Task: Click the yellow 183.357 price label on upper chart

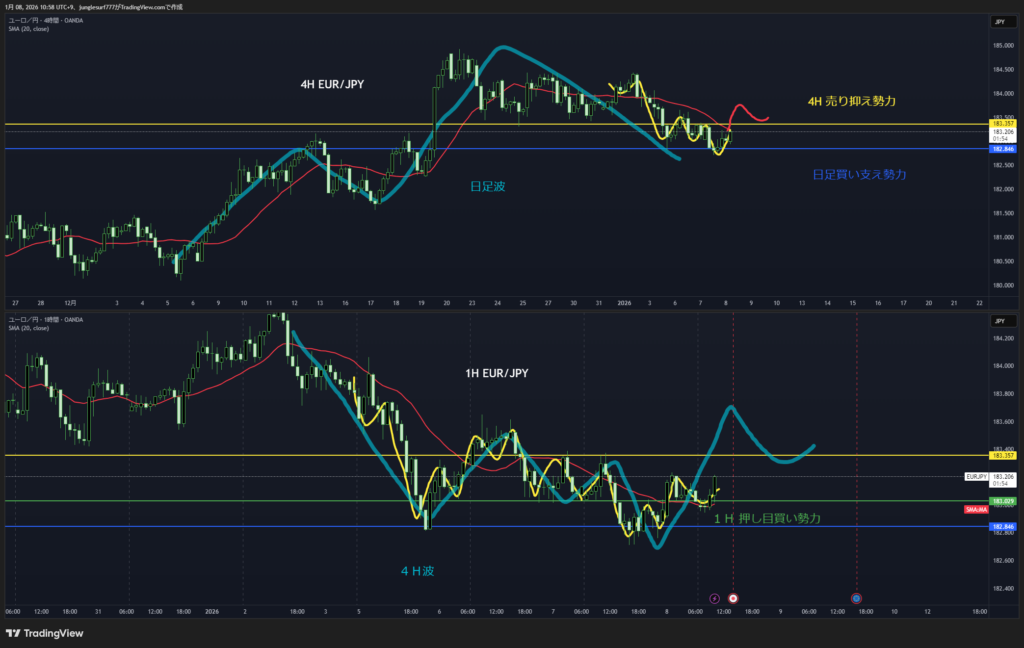Action: pyautogui.click(x=1002, y=124)
